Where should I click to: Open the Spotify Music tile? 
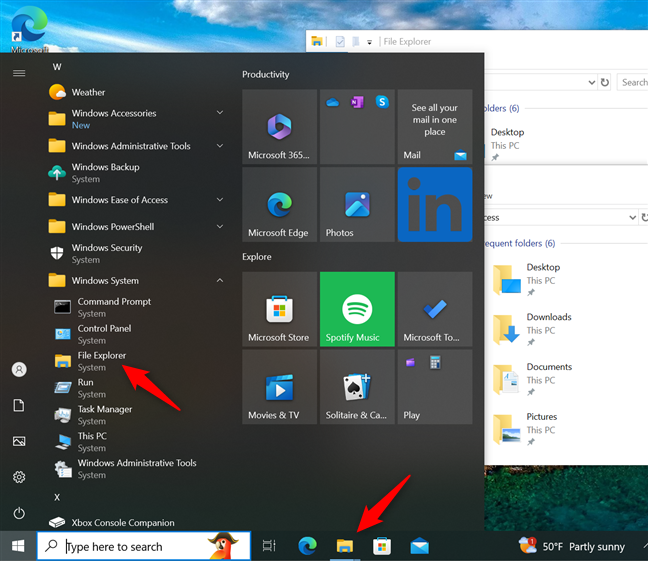(357, 309)
